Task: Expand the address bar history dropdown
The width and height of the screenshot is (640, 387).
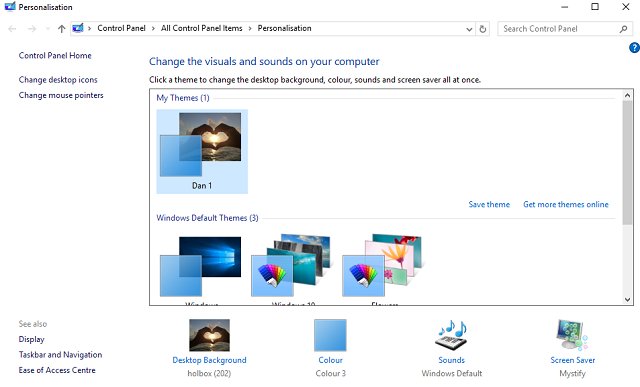Action: pyautogui.click(x=469, y=29)
